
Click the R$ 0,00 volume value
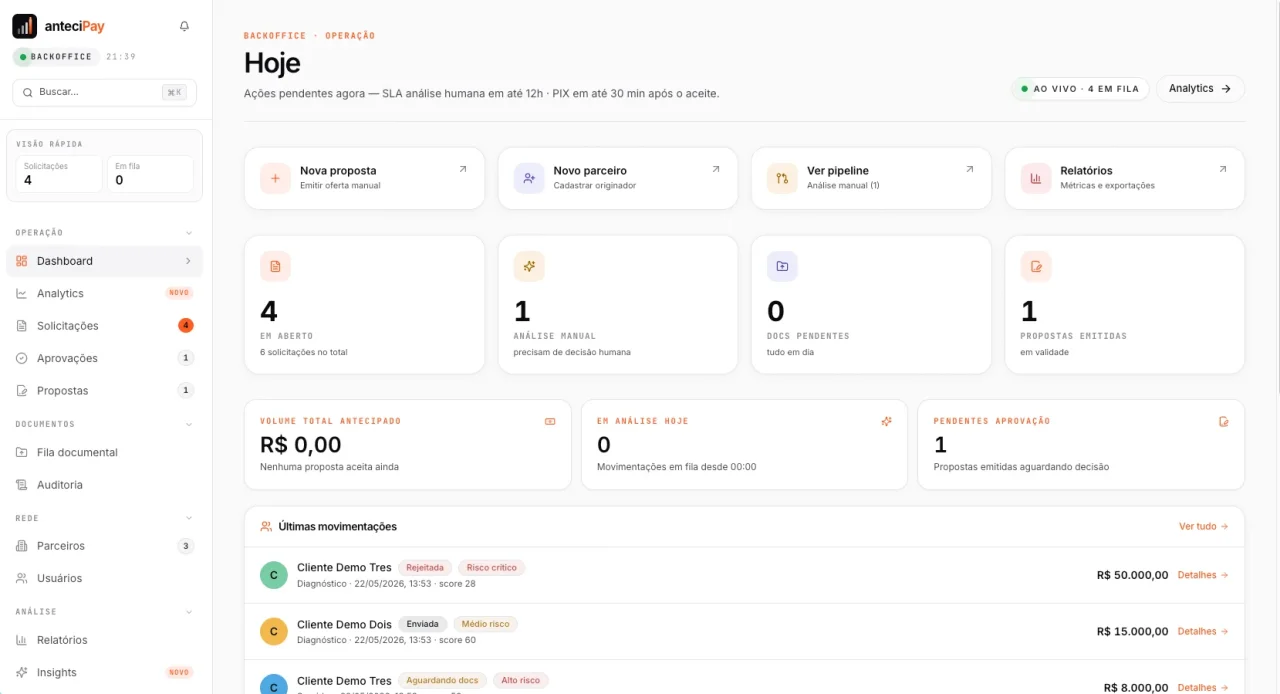click(301, 445)
